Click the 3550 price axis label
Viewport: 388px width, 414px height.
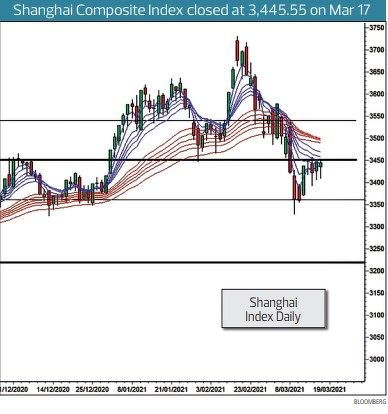[377, 116]
